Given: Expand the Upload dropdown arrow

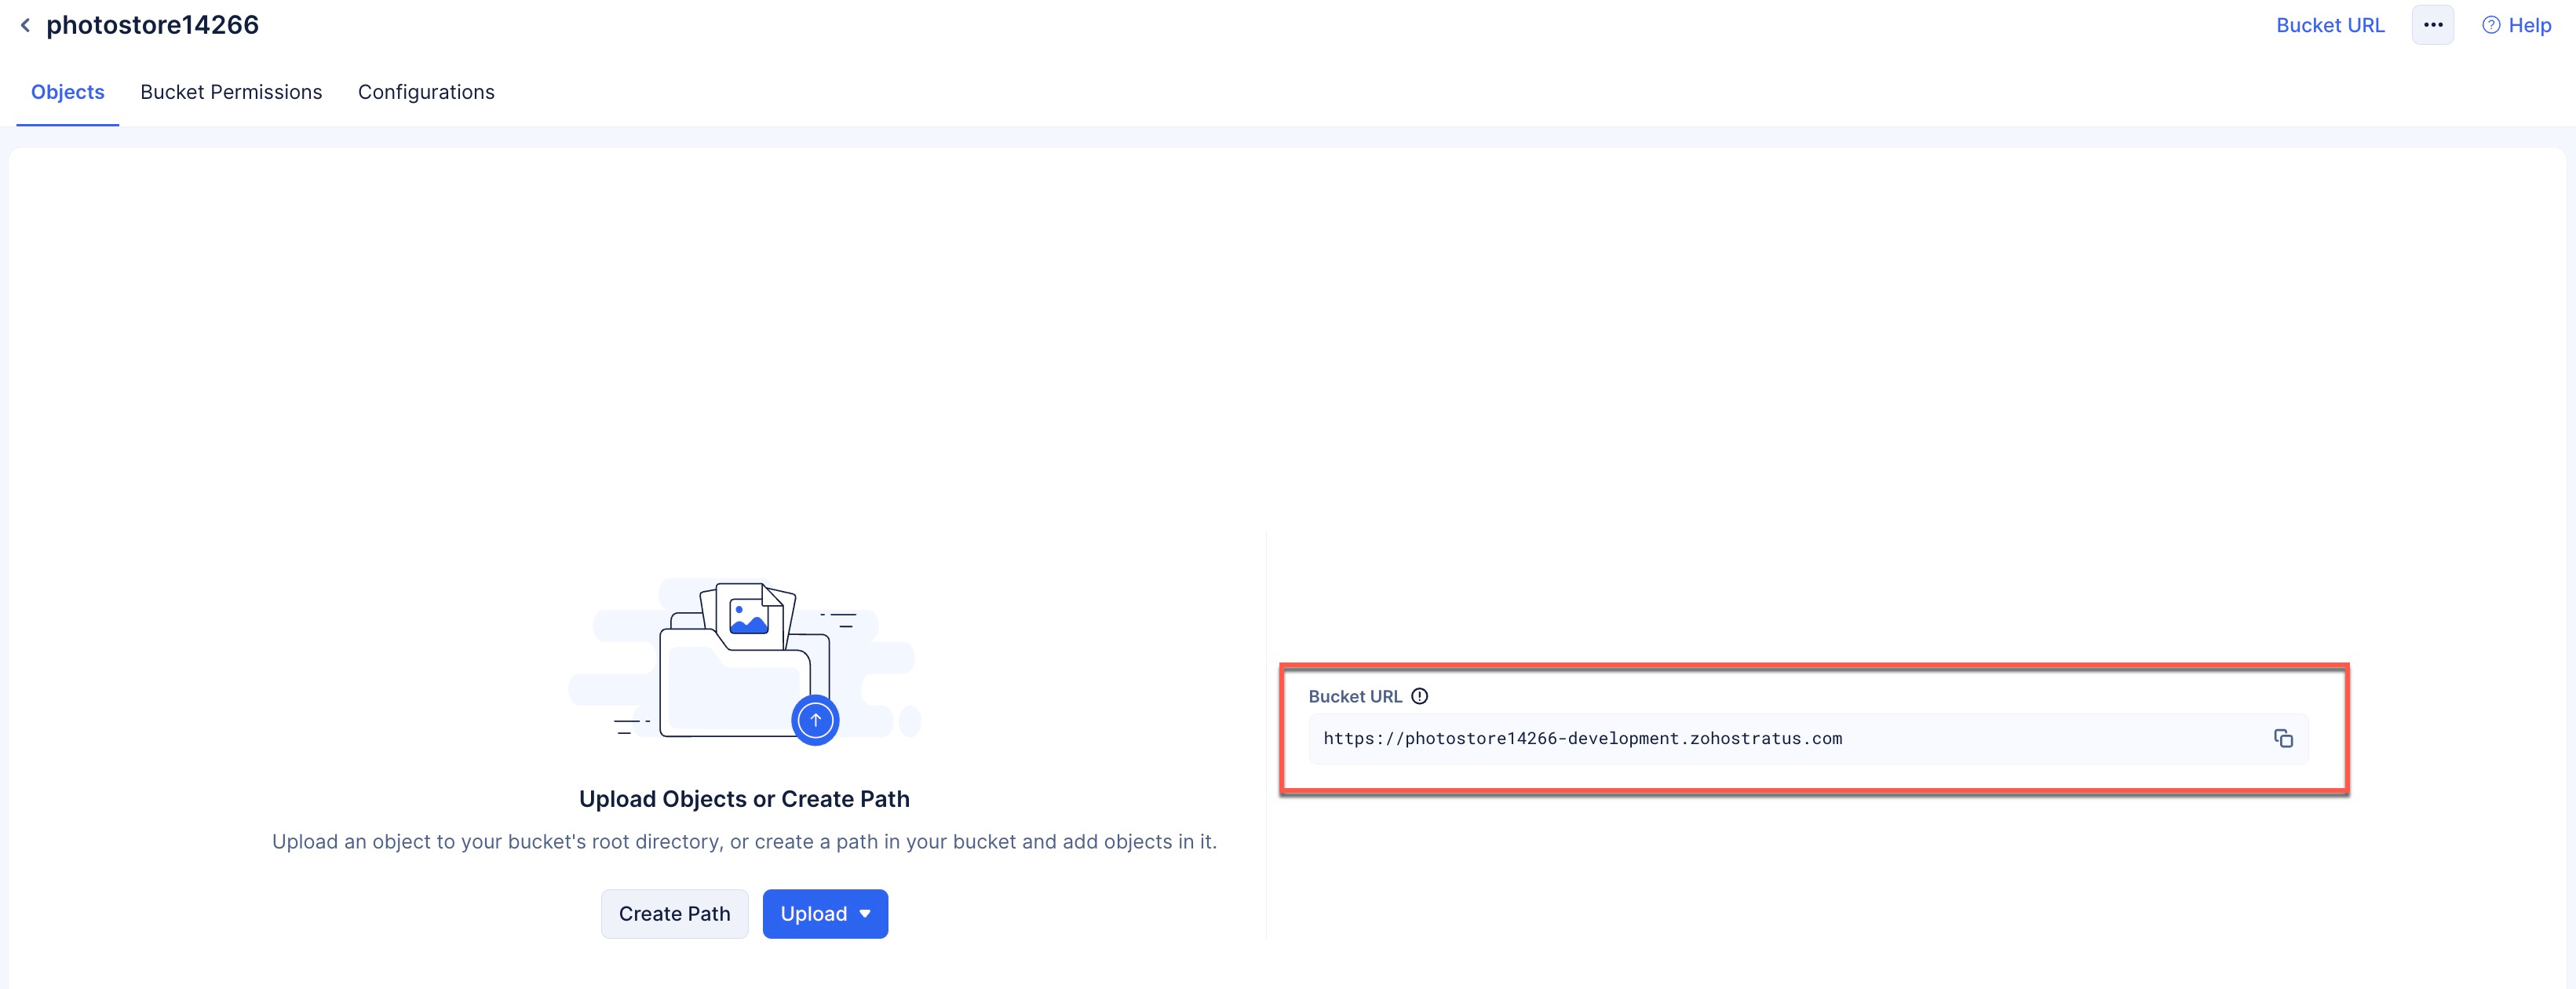Looking at the screenshot, I should (x=865, y=913).
